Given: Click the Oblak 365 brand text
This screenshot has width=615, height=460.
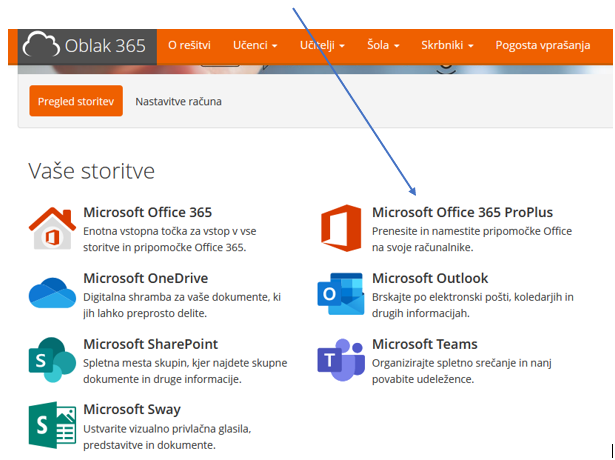Looking at the screenshot, I should [x=105, y=45].
